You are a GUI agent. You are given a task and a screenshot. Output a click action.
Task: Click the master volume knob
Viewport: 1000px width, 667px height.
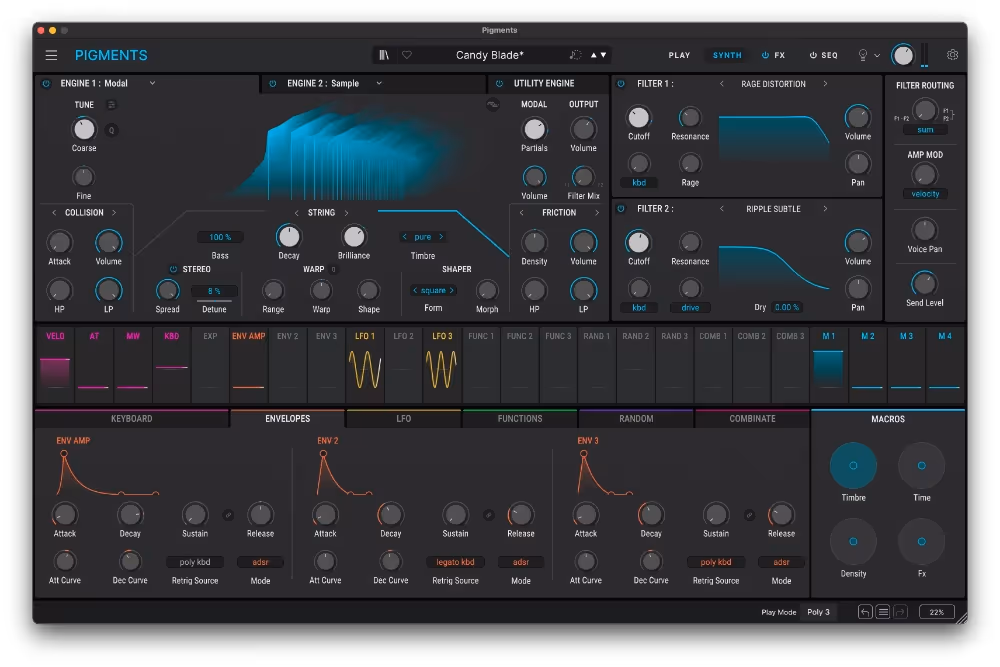(903, 55)
